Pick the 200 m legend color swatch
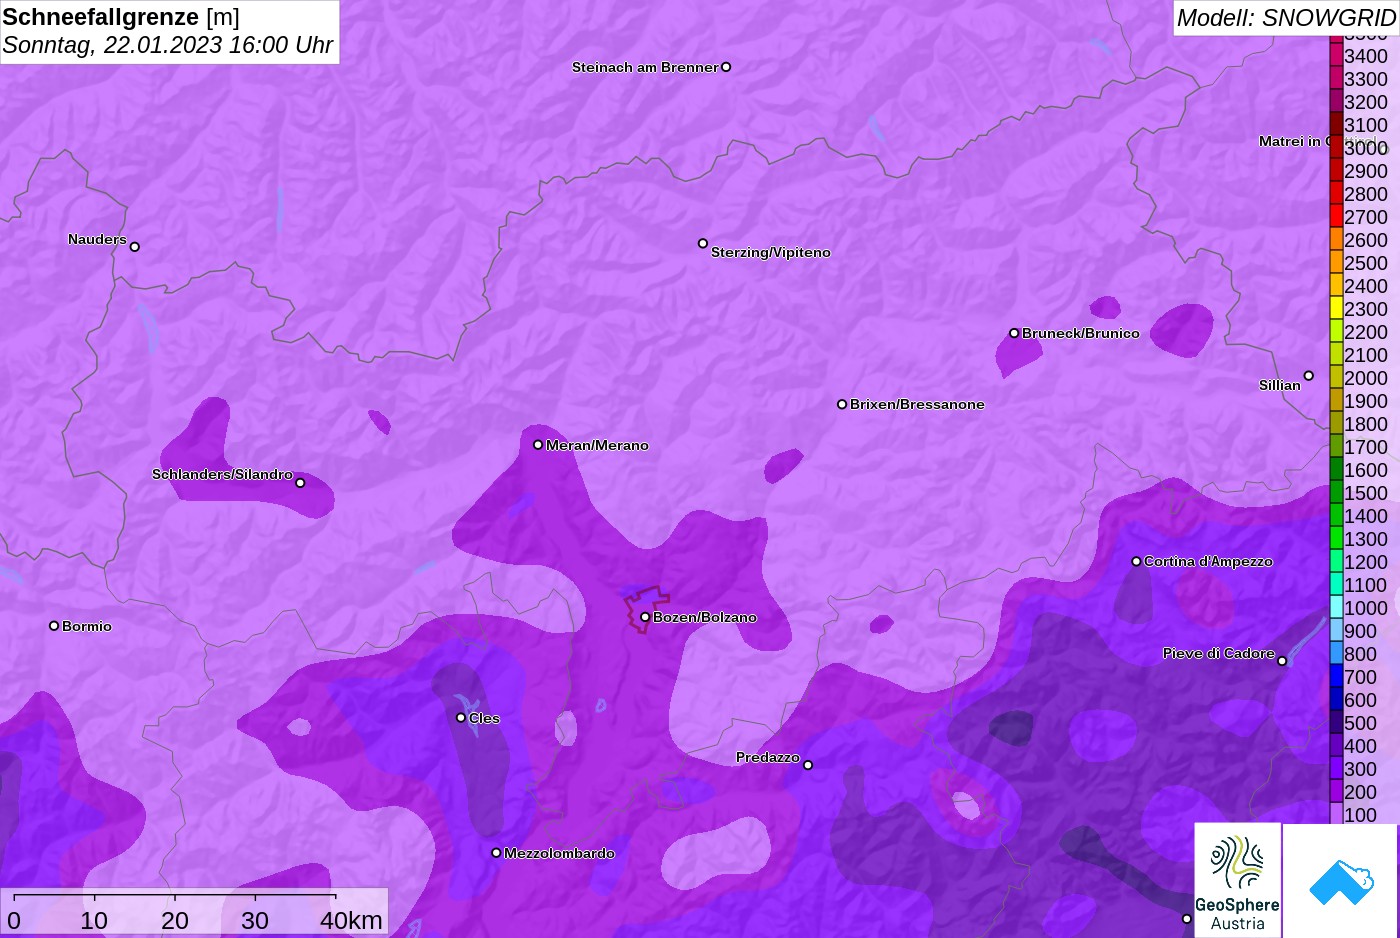Screen dimensions: 1400x938 (x=1336, y=792)
